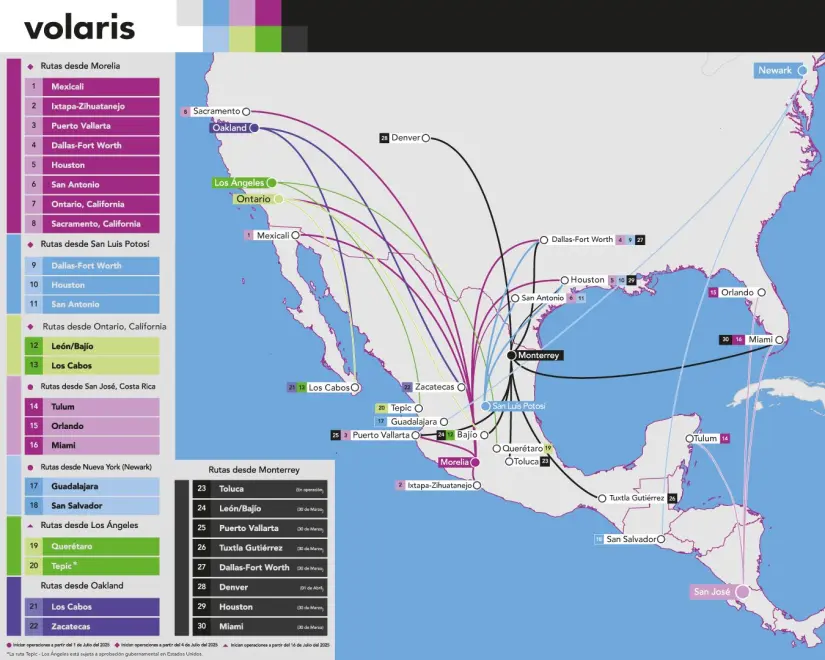Image resolution: width=825 pixels, height=660 pixels.
Task: Choose legend row 25 Puerto Vallarta
Action: tap(260, 528)
